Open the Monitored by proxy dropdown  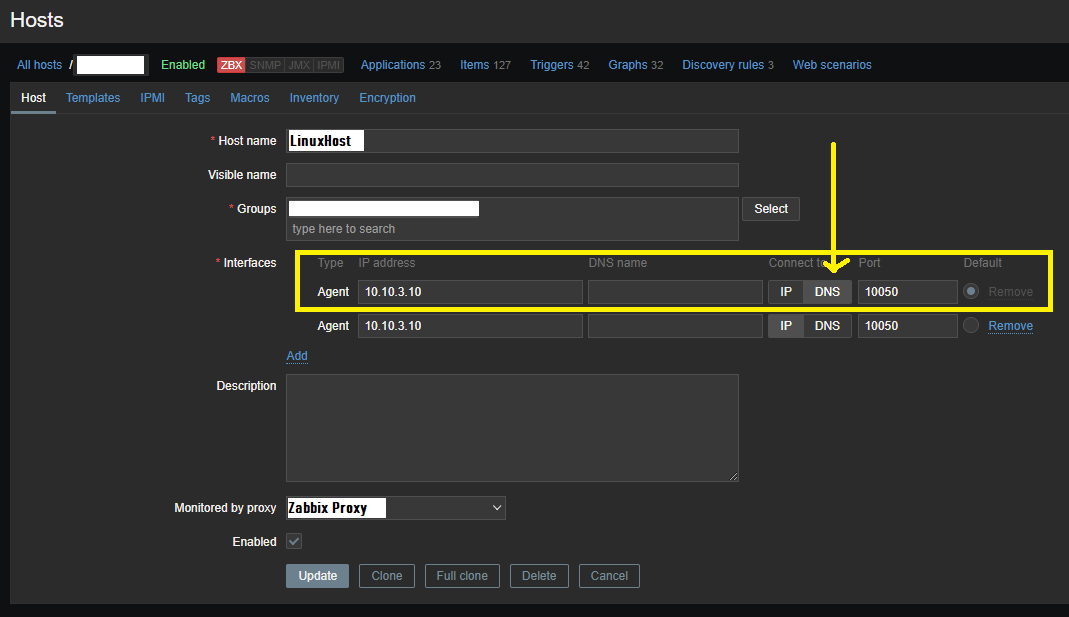(396, 508)
